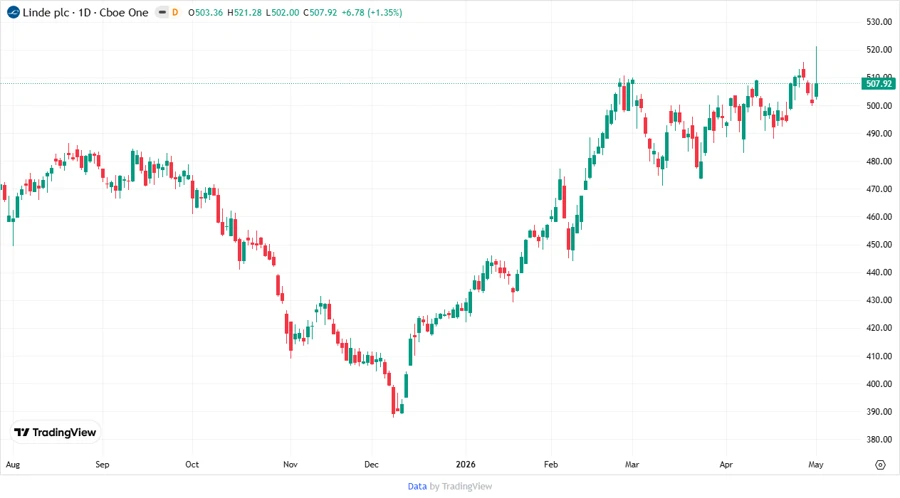Click the green 507.92 current price label
This screenshot has width=900, height=498.
(879, 84)
